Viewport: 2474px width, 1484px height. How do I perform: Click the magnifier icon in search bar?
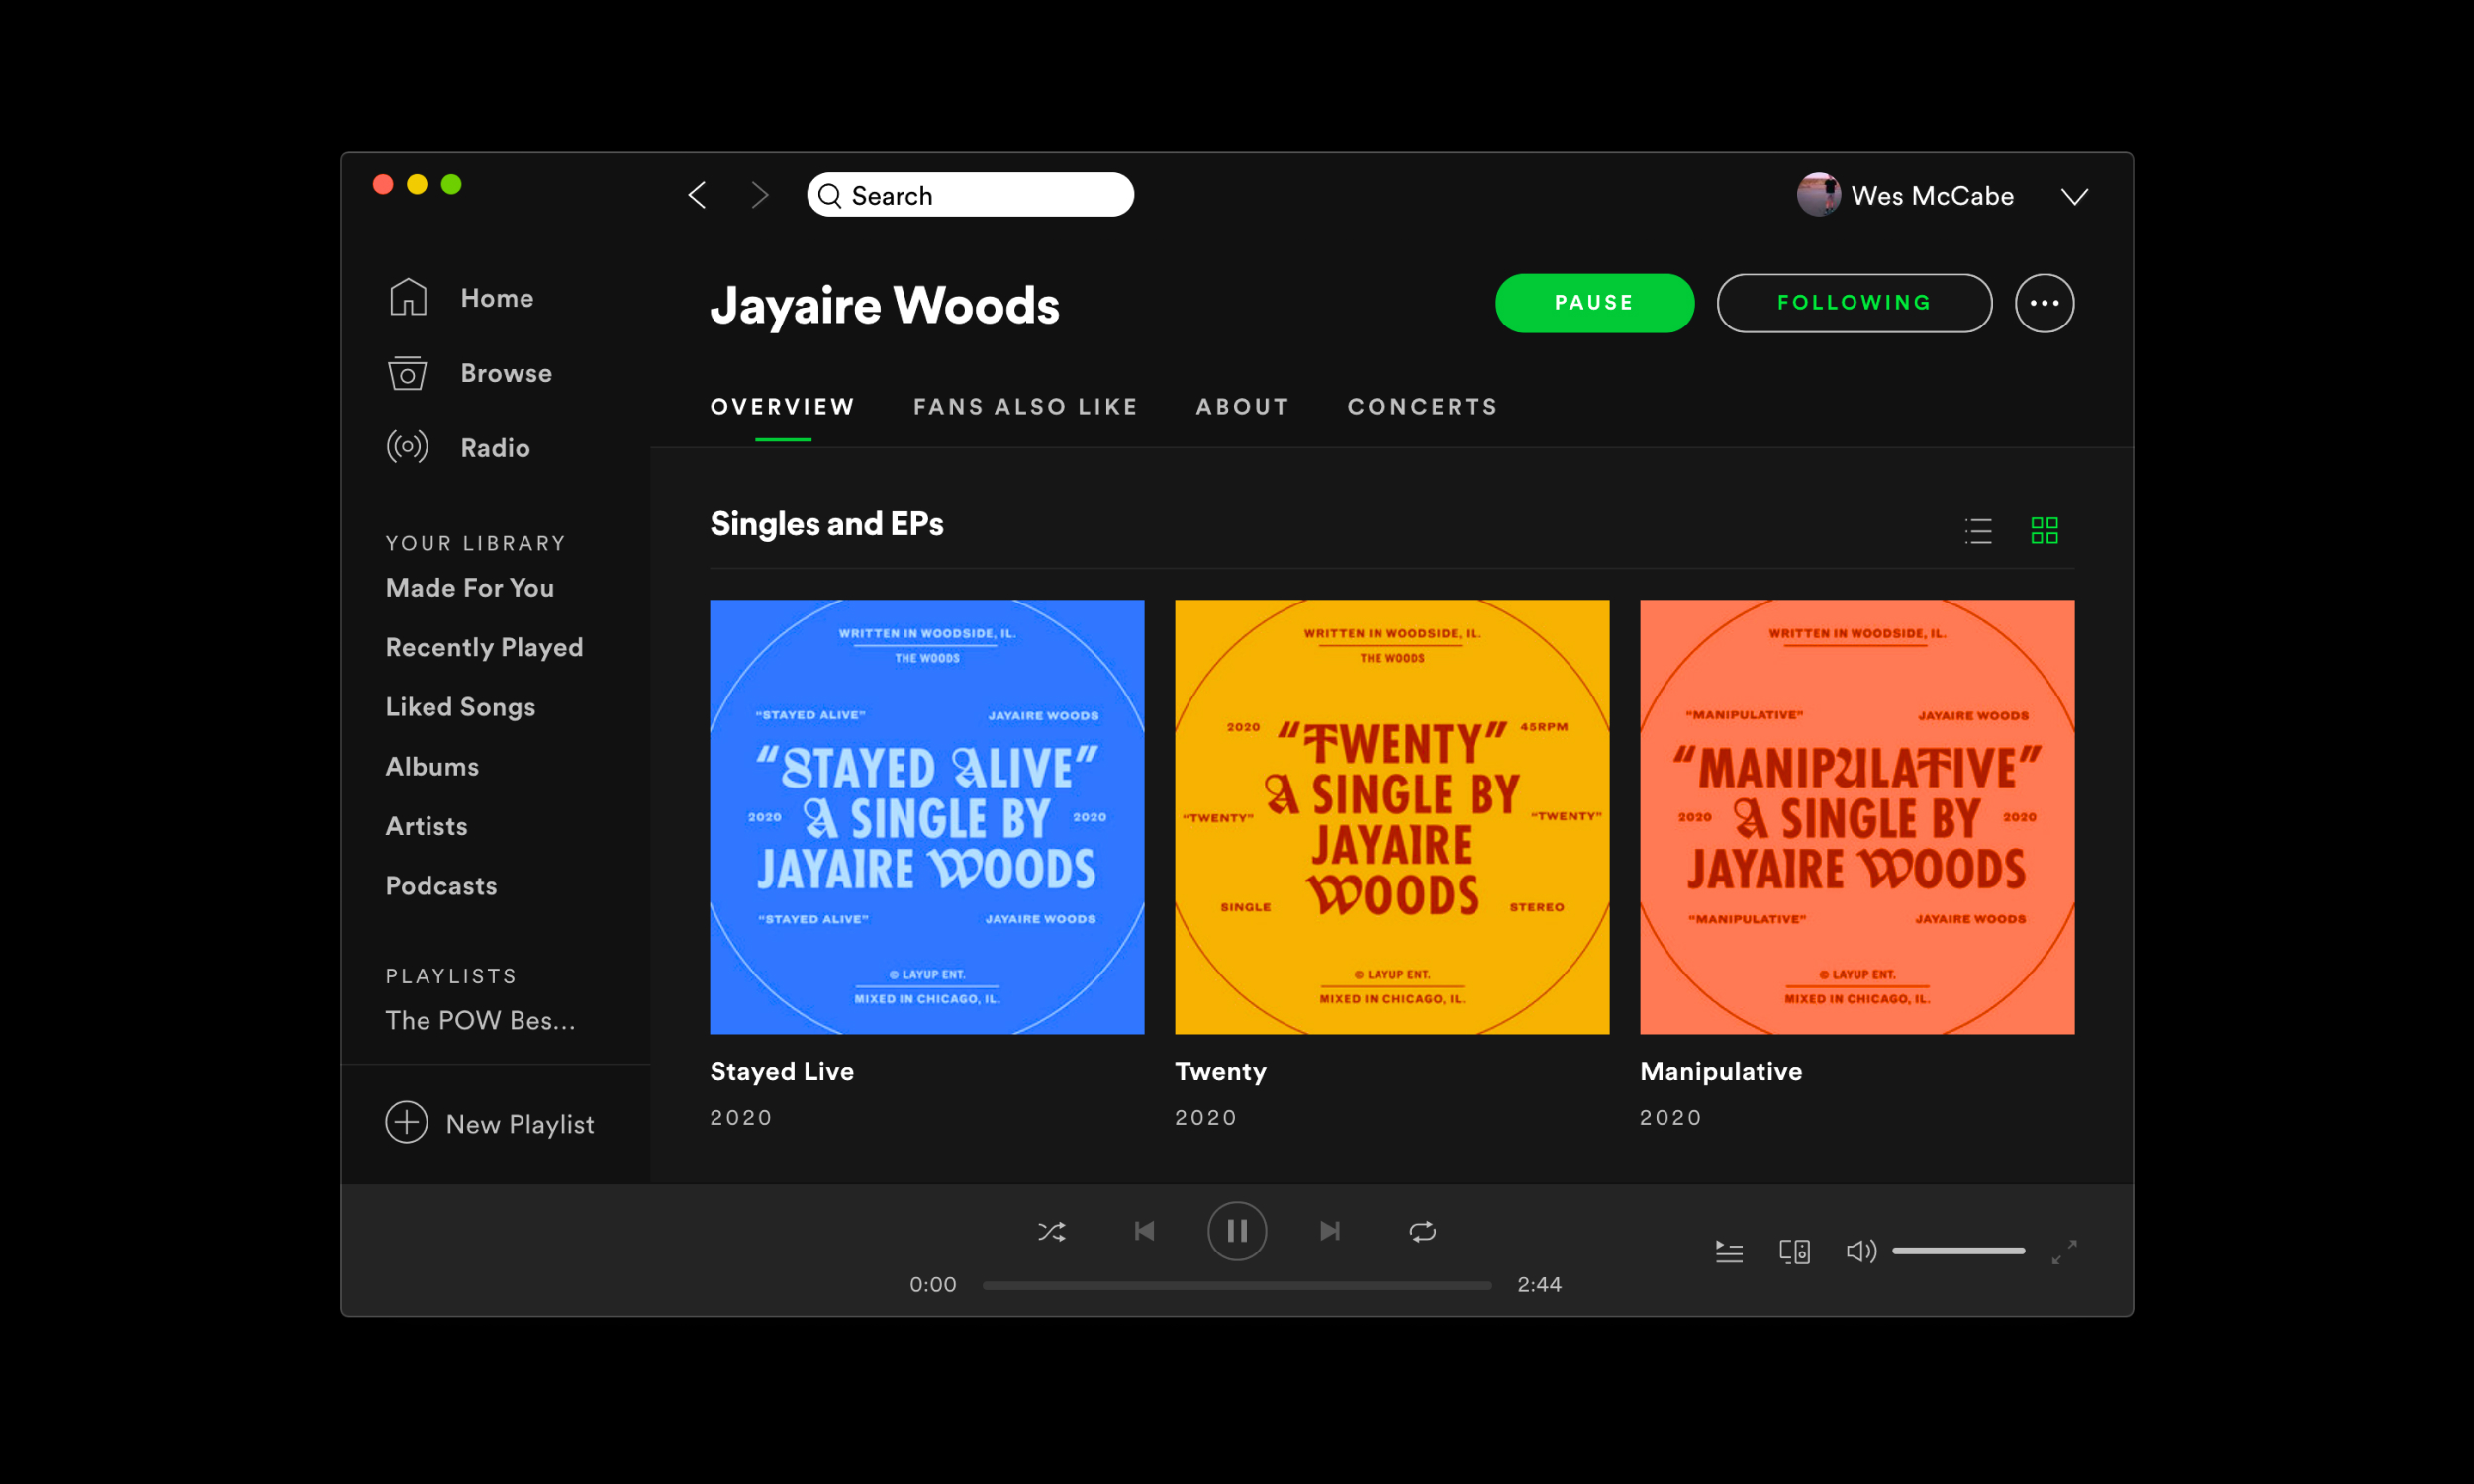tap(830, 195)
